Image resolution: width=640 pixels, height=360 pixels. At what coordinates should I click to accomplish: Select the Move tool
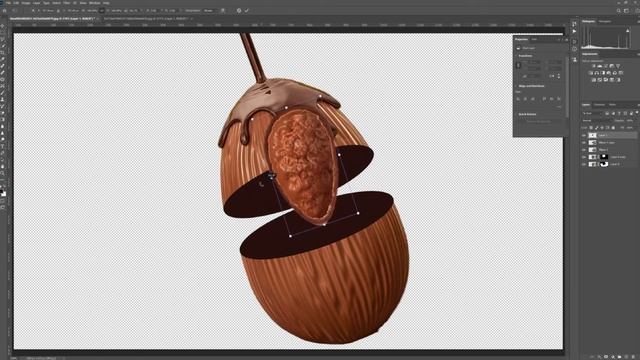2,25
